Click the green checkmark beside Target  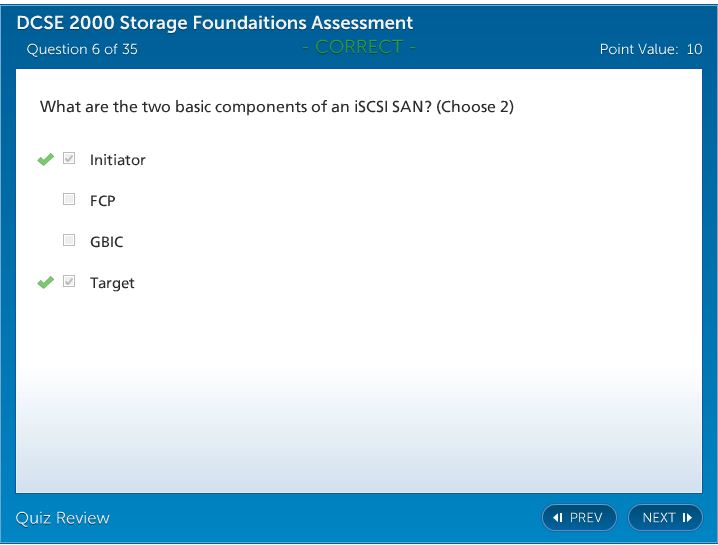coord(44,283)
